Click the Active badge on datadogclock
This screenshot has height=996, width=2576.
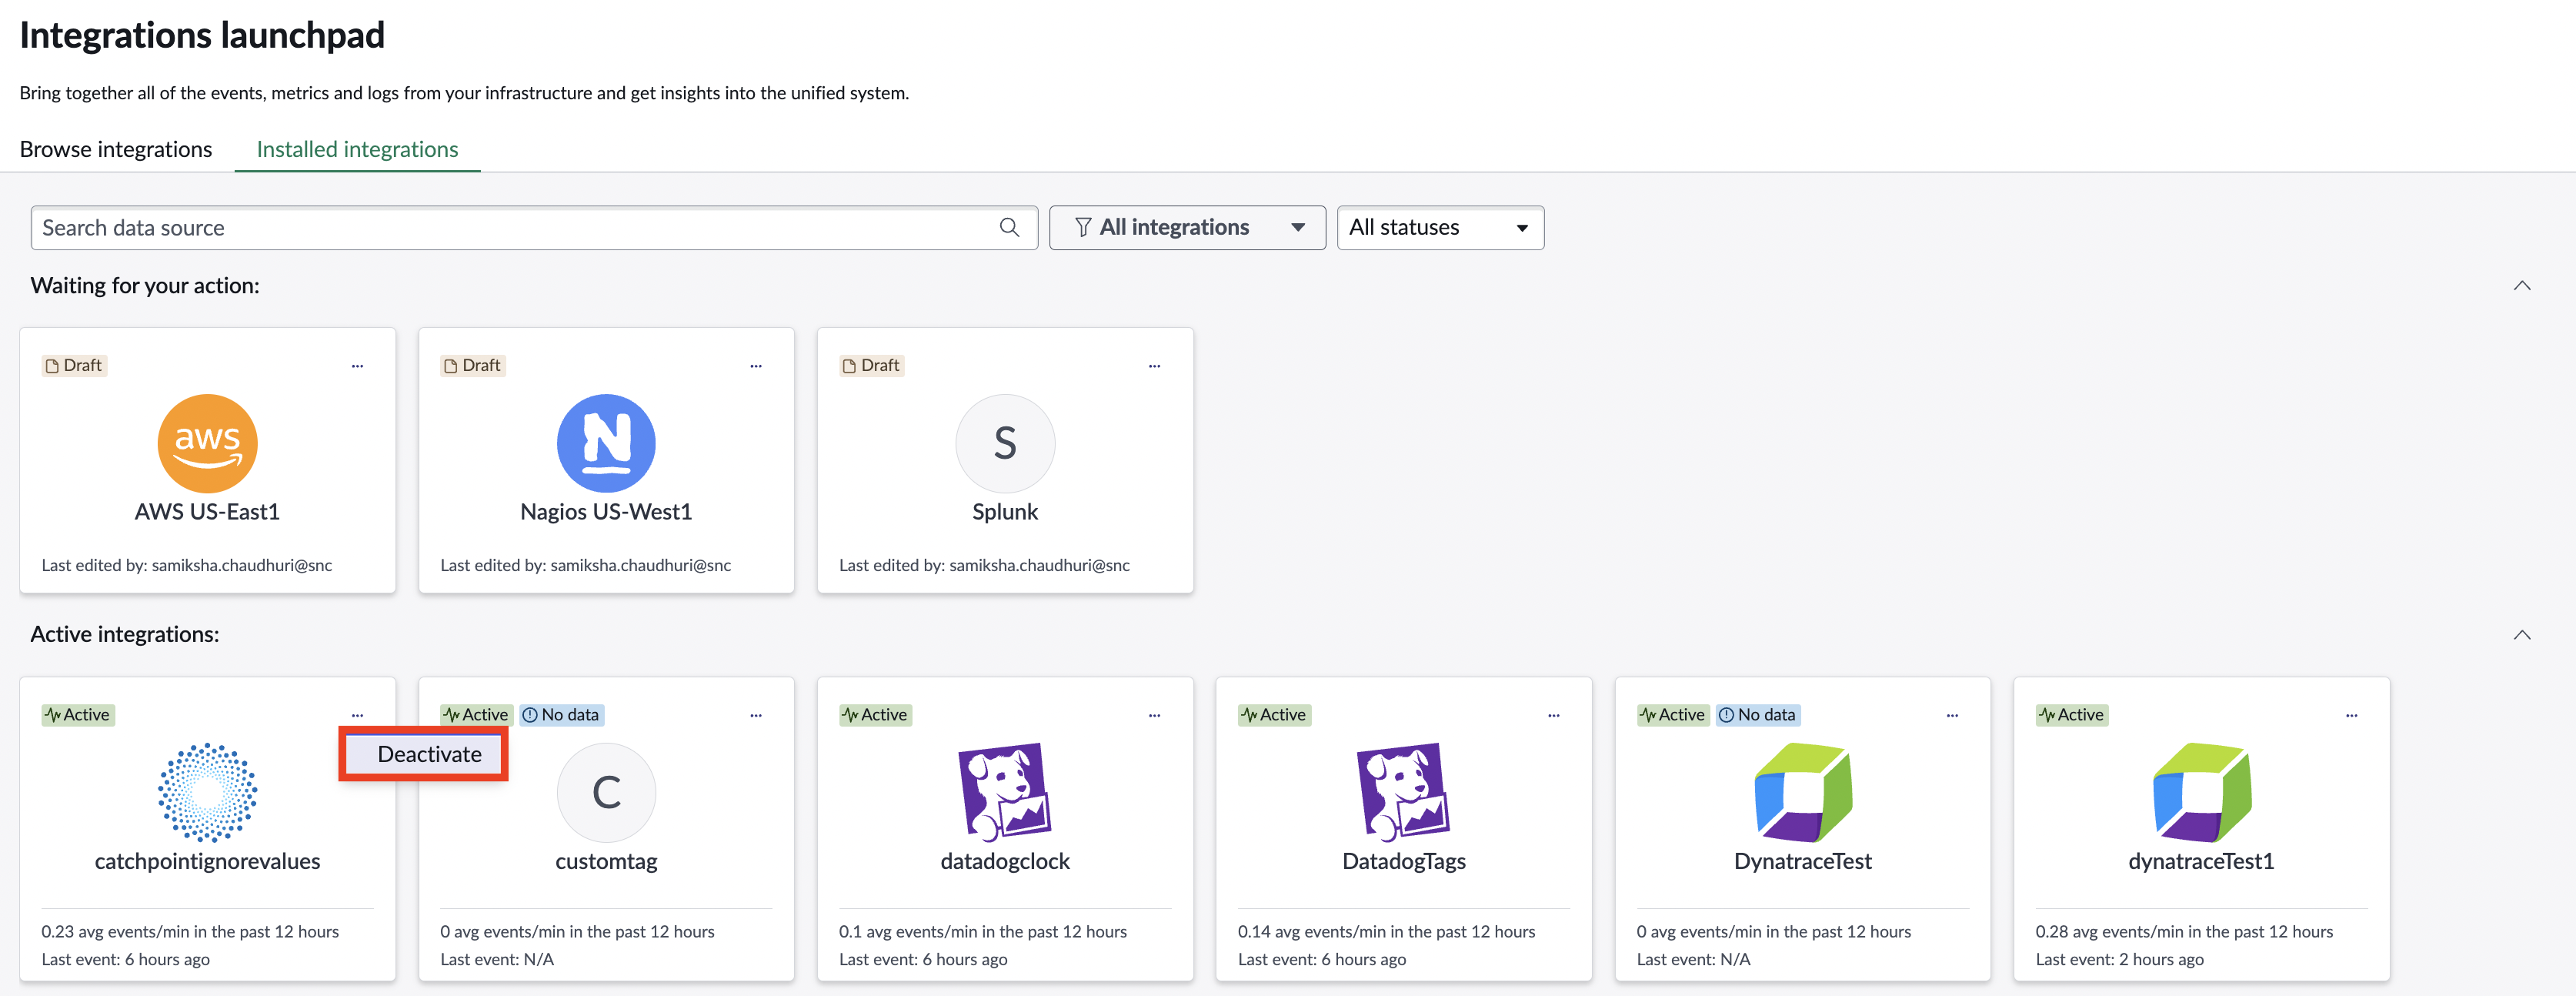(876, 715)
